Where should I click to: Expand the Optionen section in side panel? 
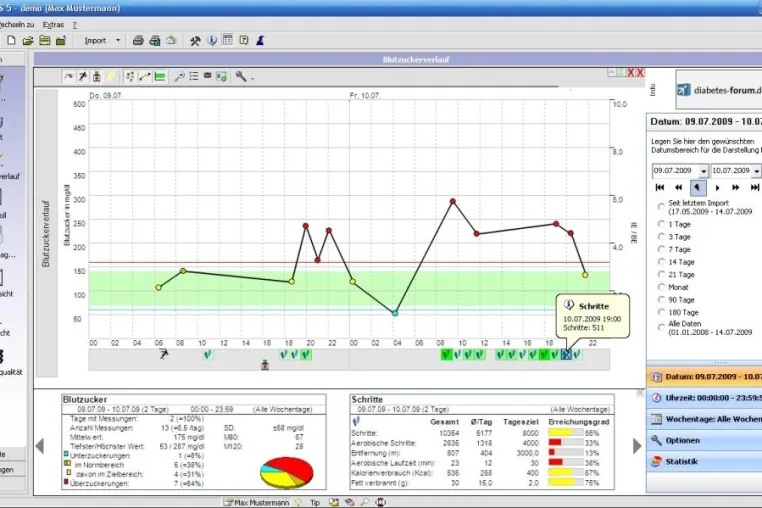coord(704,440)
